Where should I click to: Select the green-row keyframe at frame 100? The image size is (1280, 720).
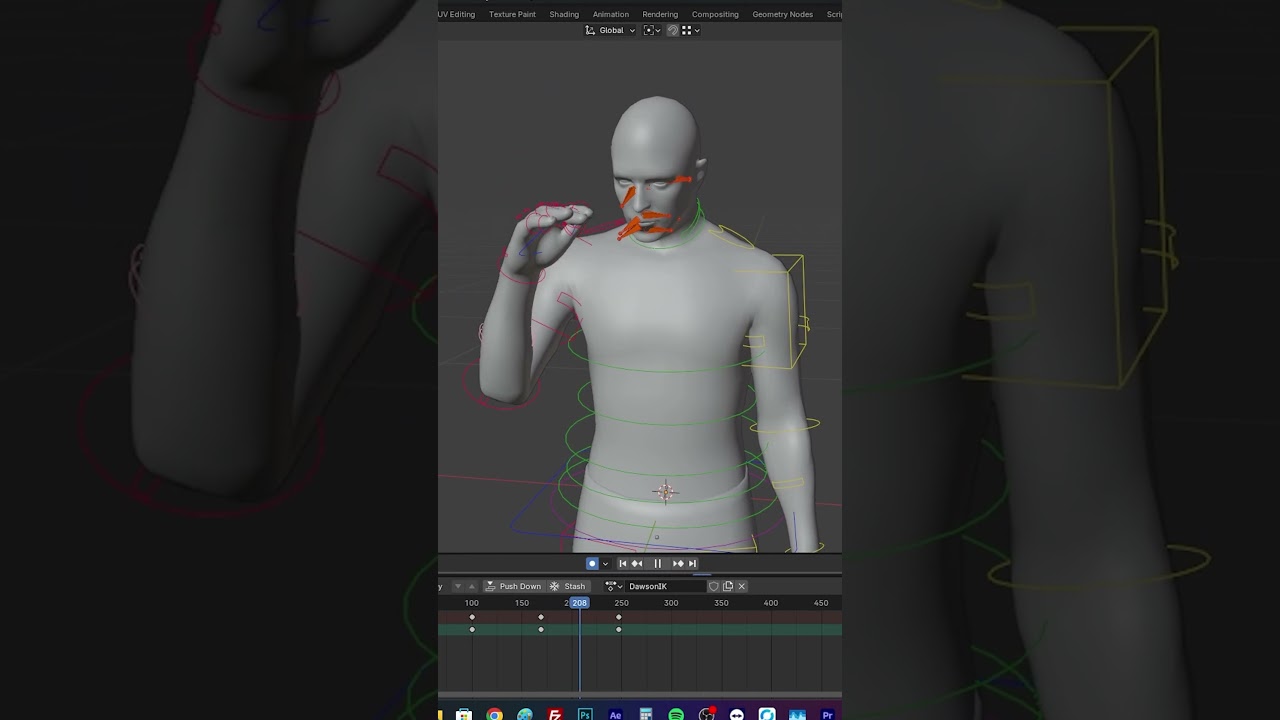tap(472, 629)
